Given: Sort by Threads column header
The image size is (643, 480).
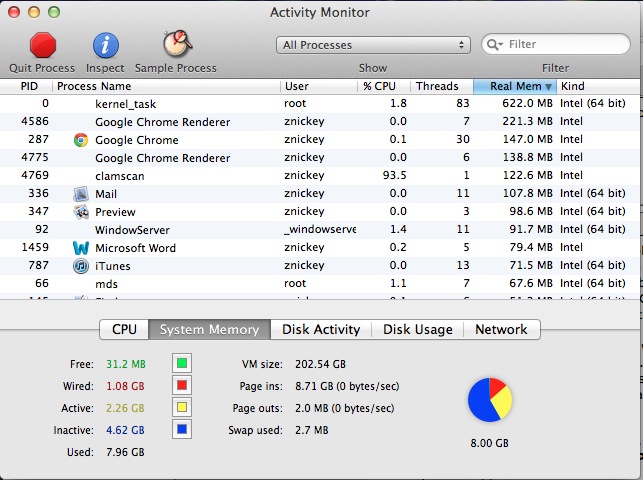Looking at the screenshot, I should (442, 86).
